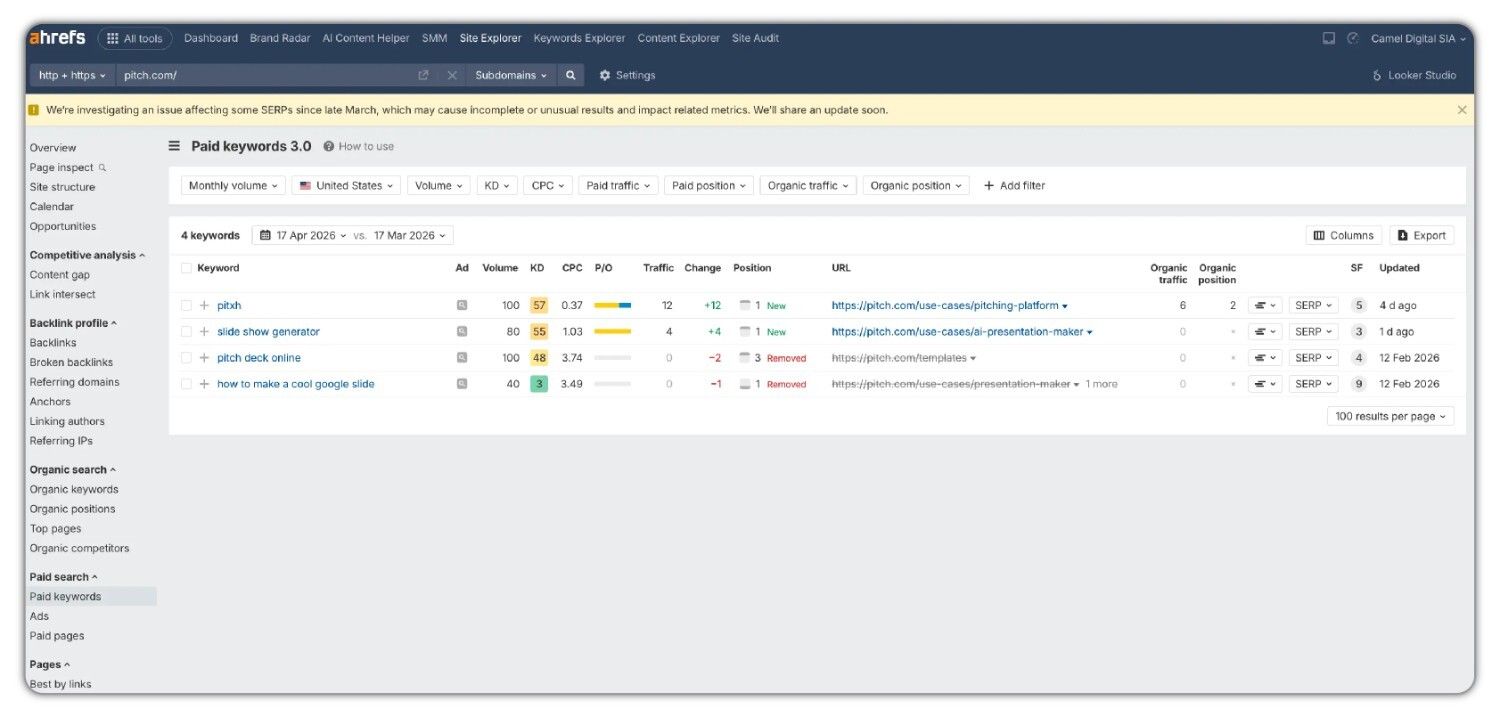Click the SF count 5 for pitxh
This screenshot has width=1500, height=717.
(1359, 305)
